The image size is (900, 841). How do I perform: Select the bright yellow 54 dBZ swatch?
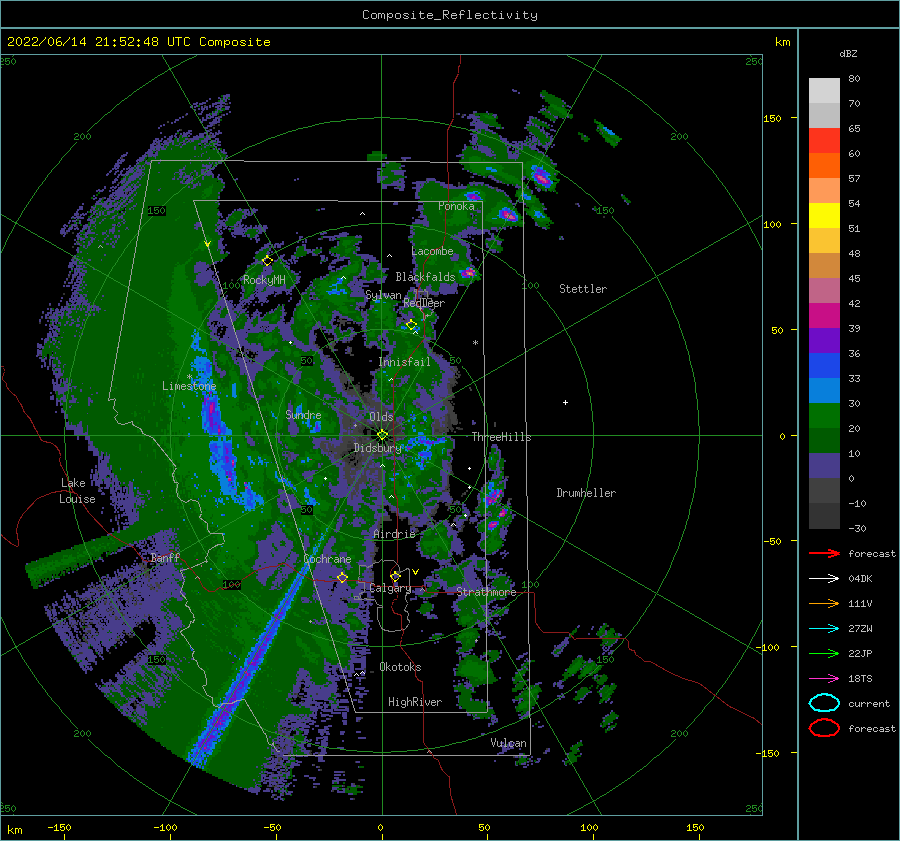click(x=824, y=215)
